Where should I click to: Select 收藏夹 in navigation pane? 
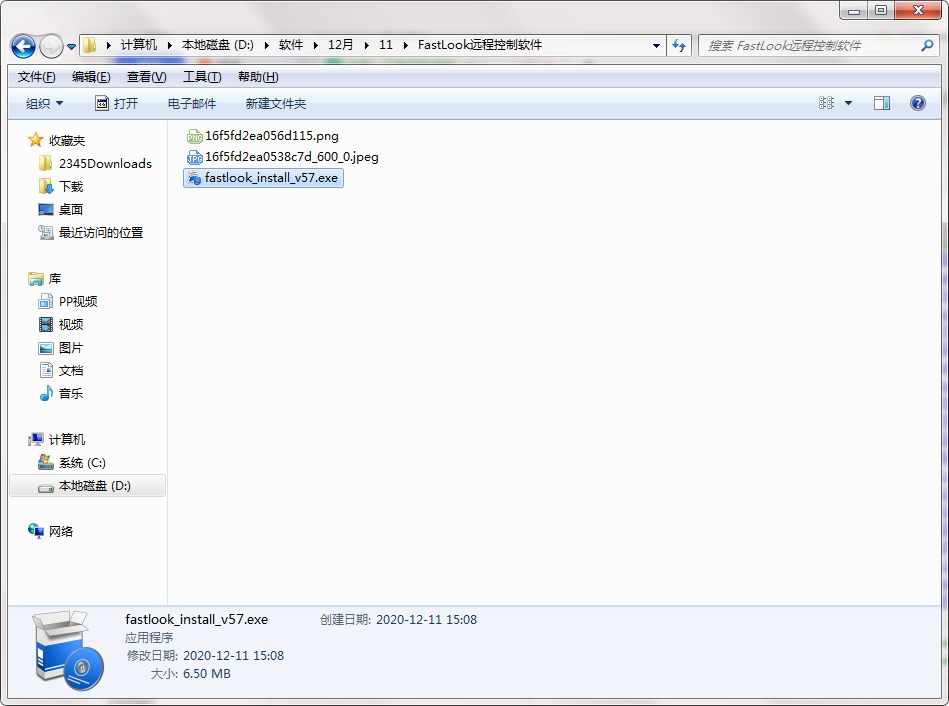tap(56, 140)
